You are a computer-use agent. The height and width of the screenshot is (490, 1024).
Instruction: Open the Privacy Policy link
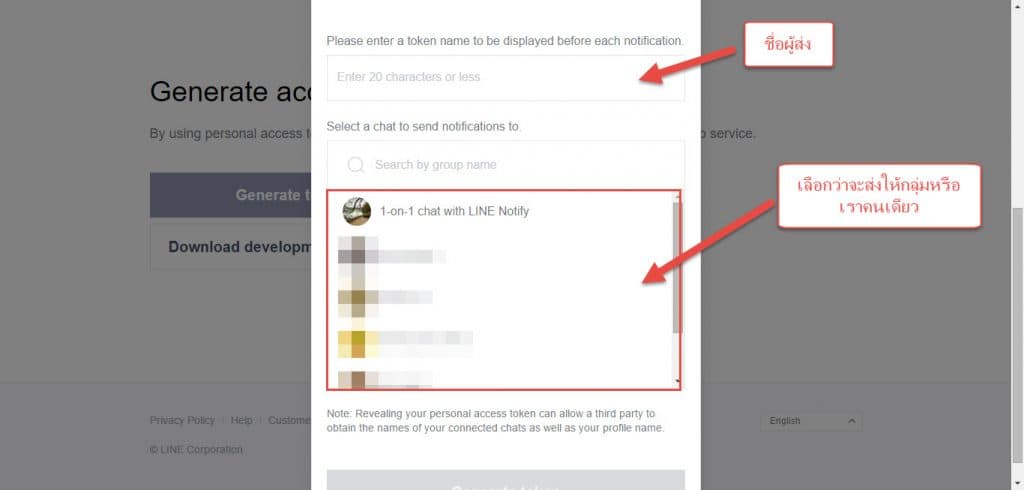point(182,420)
